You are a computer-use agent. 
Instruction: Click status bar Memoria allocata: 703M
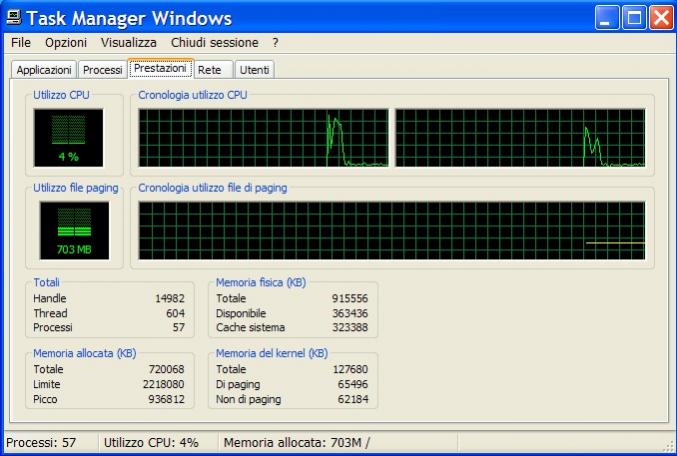297,443
